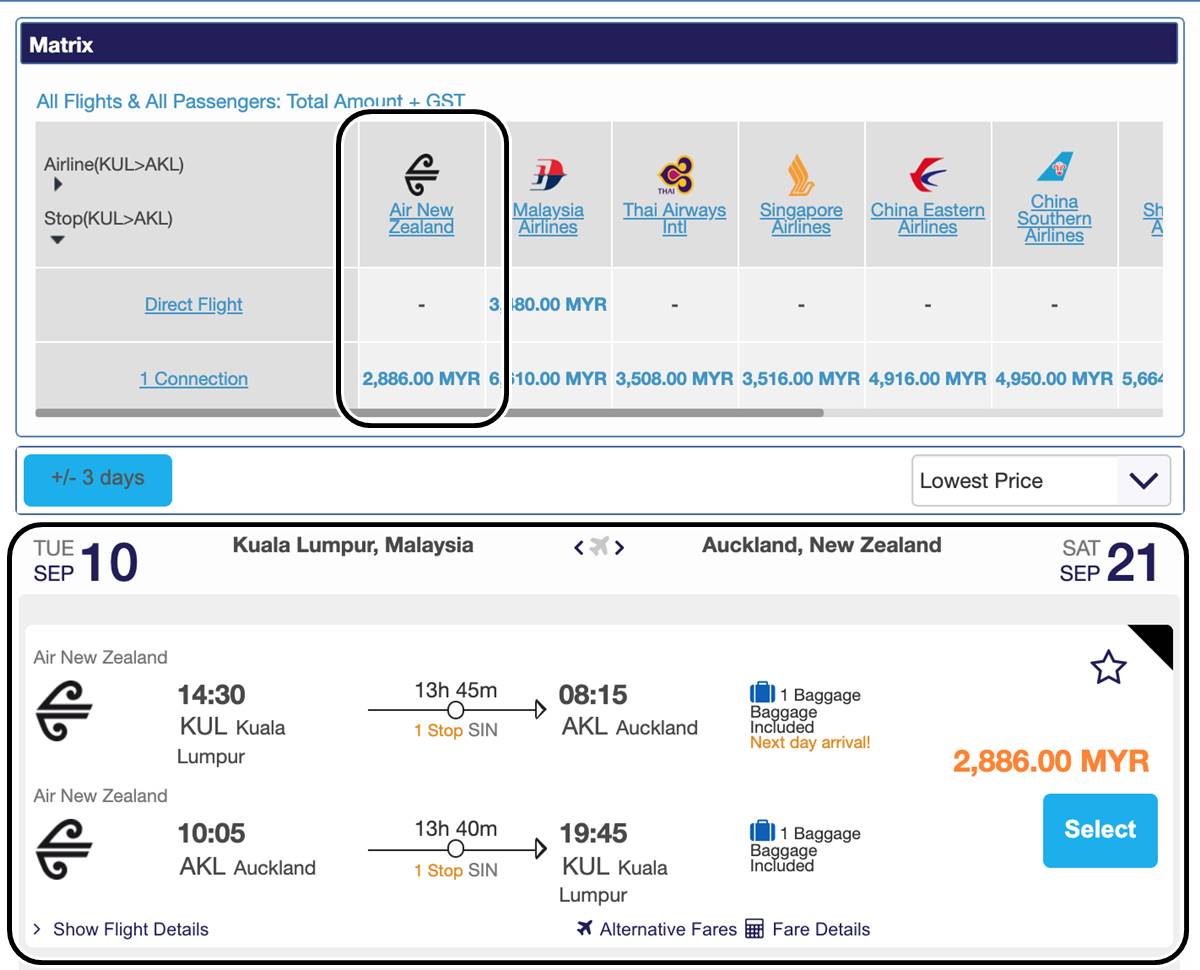Favorite this flight with the star icon
Screen dimensions: 1200x970
[x=1108, y=667]
